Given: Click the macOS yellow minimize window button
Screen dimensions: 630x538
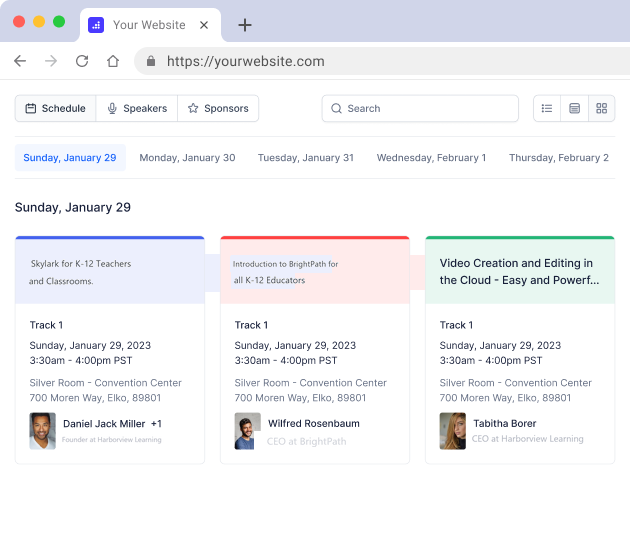Looking at the screenshot, I should pyautogui.click(x=39, y=21).
